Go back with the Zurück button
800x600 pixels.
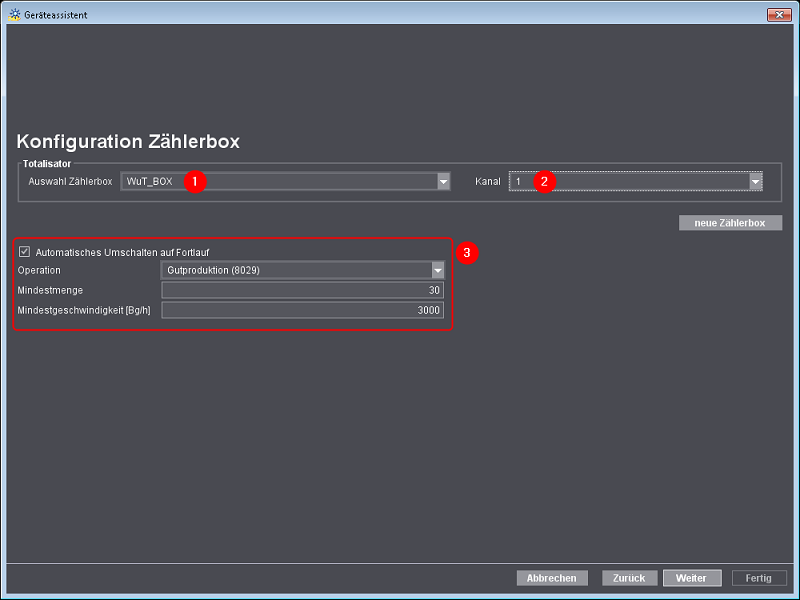[630, 578]
